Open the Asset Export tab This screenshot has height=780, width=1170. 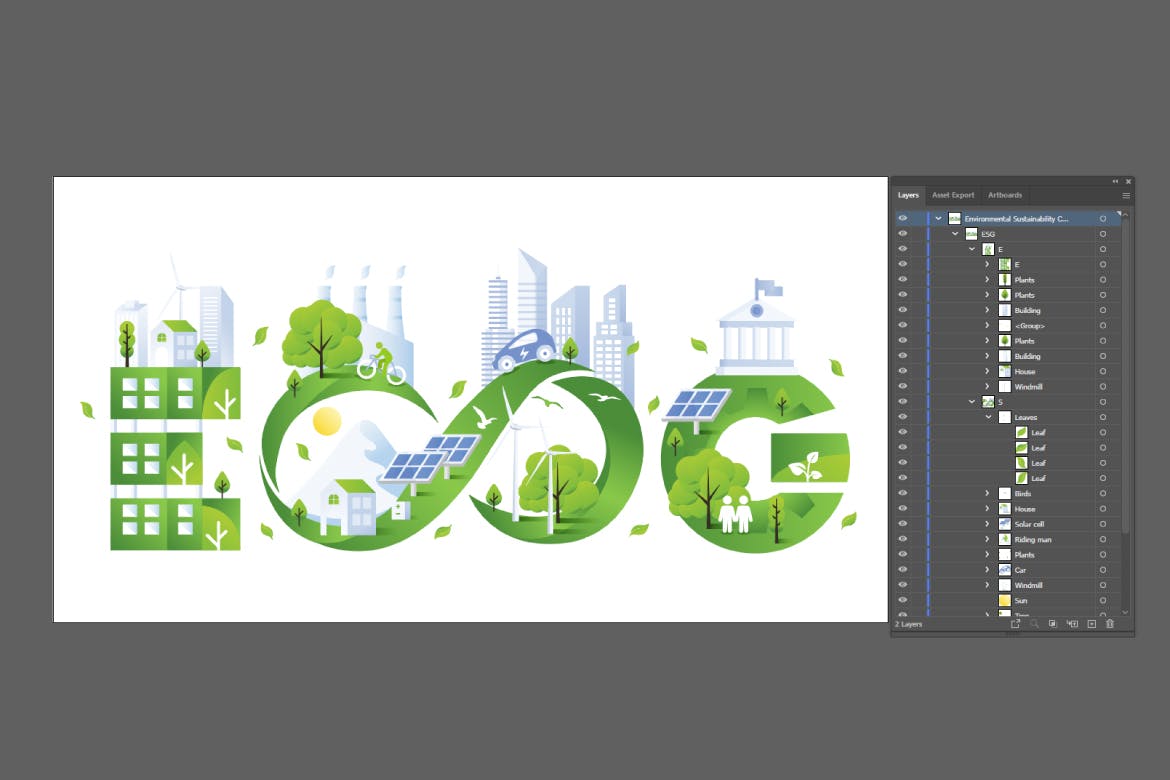point(952,195)
